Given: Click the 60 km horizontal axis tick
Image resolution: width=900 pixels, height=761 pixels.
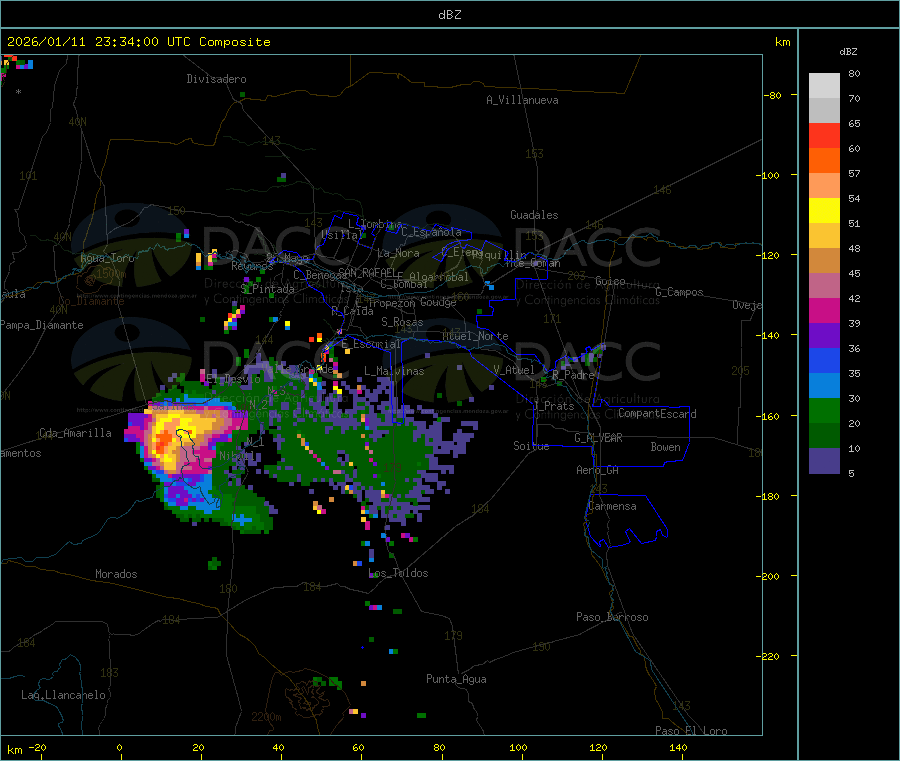Looking at the screenshot, I should (x=358, y=747).
